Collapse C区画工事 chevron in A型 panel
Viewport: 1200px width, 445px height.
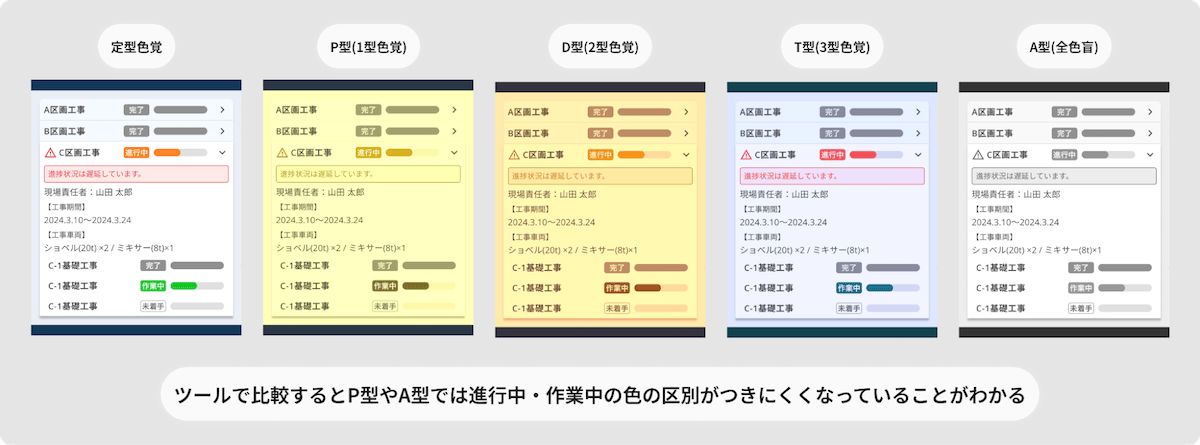point(1150,154)
